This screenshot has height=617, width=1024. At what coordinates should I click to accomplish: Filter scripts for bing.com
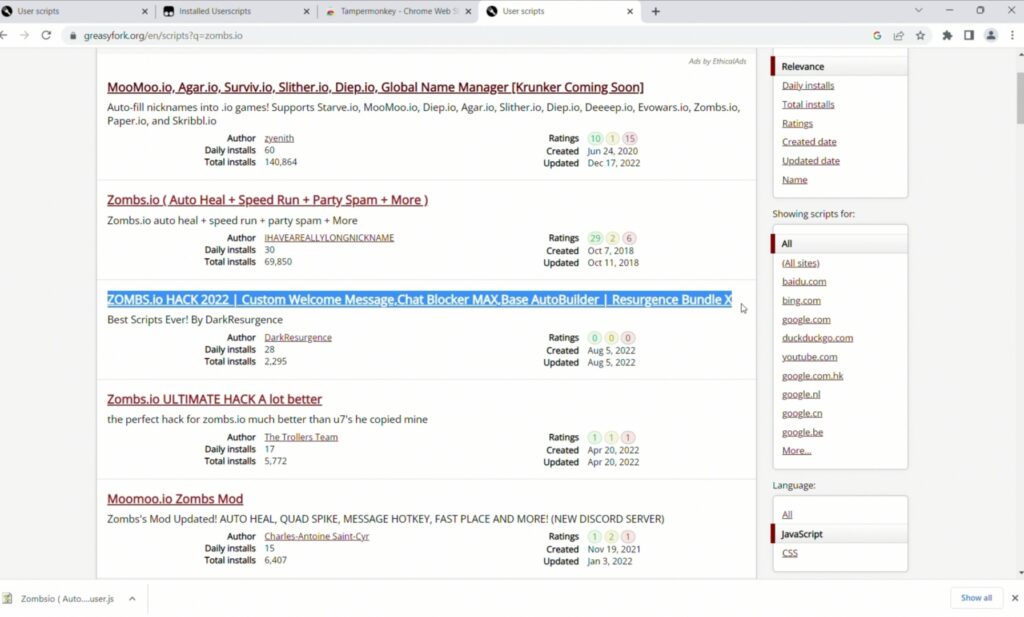pos(801,300)
